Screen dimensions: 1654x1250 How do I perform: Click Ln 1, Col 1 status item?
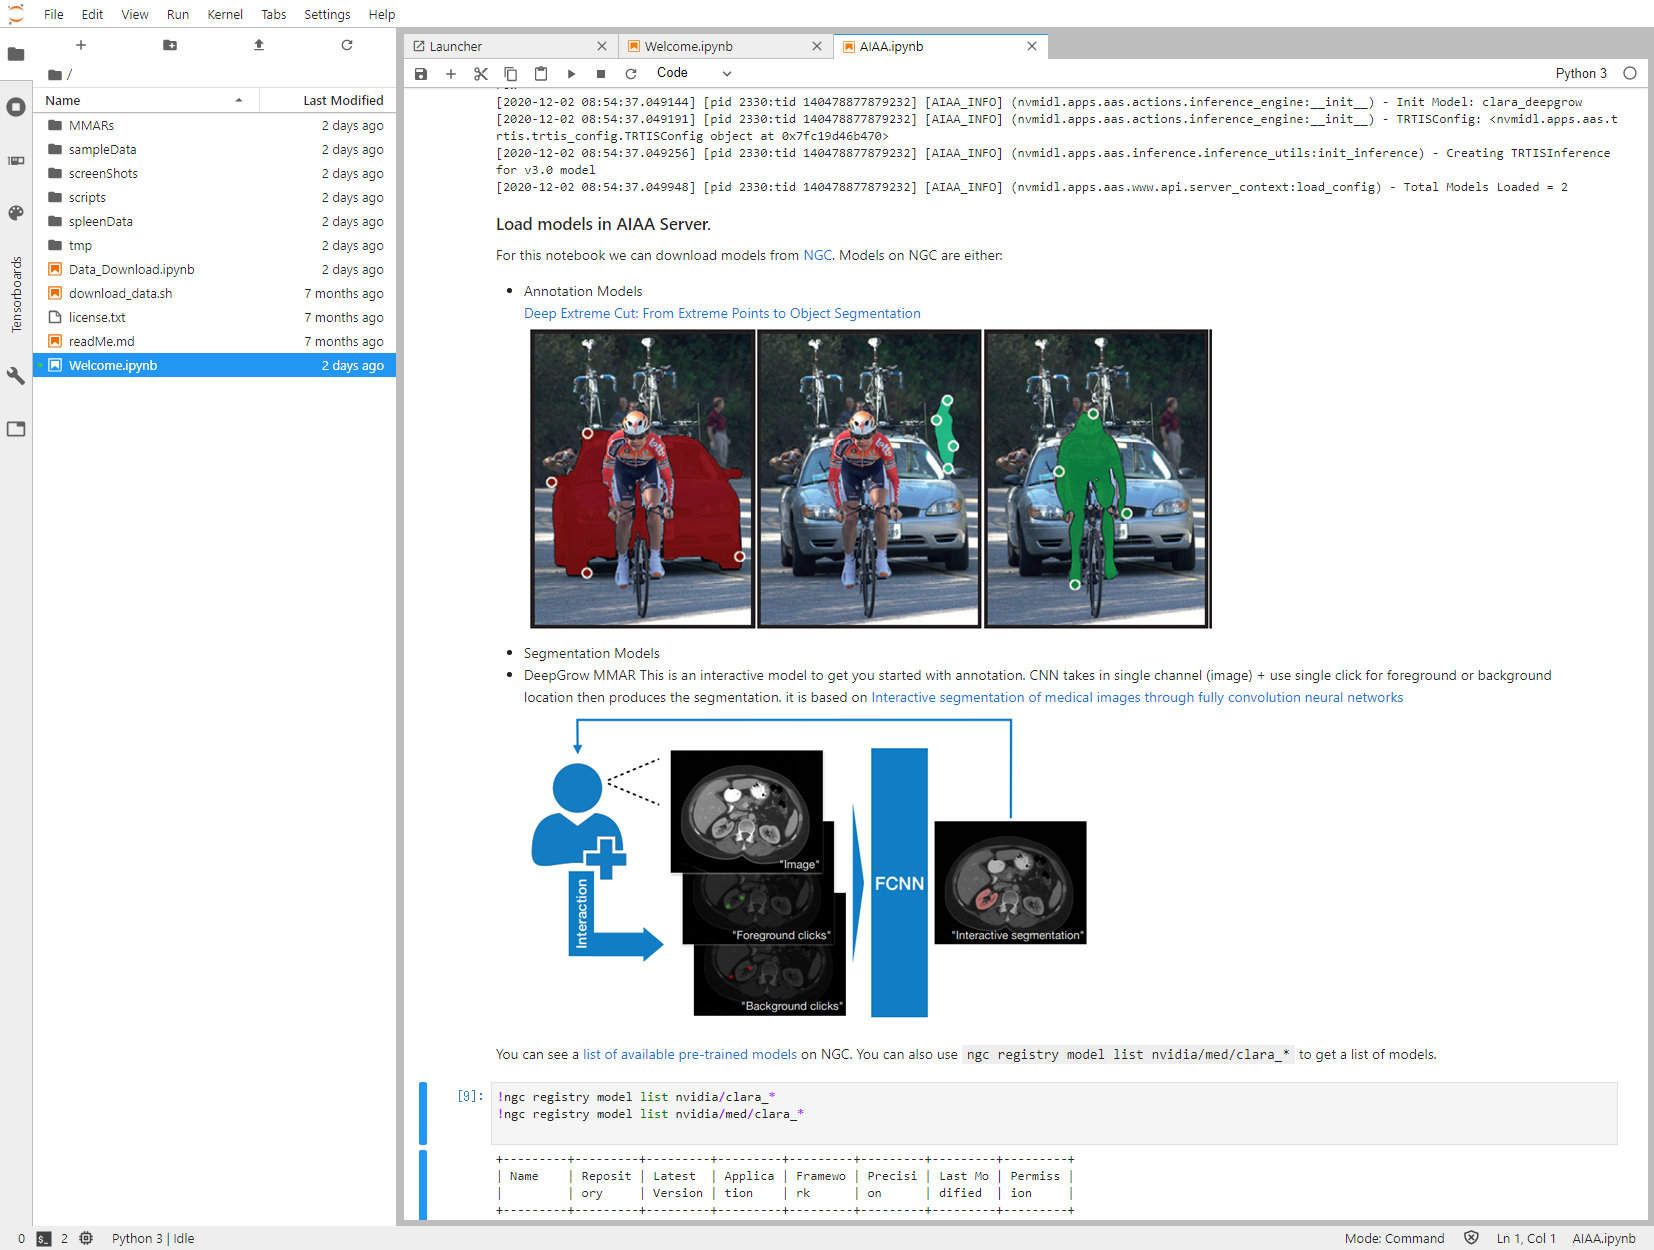(x=1526, y=1238)
